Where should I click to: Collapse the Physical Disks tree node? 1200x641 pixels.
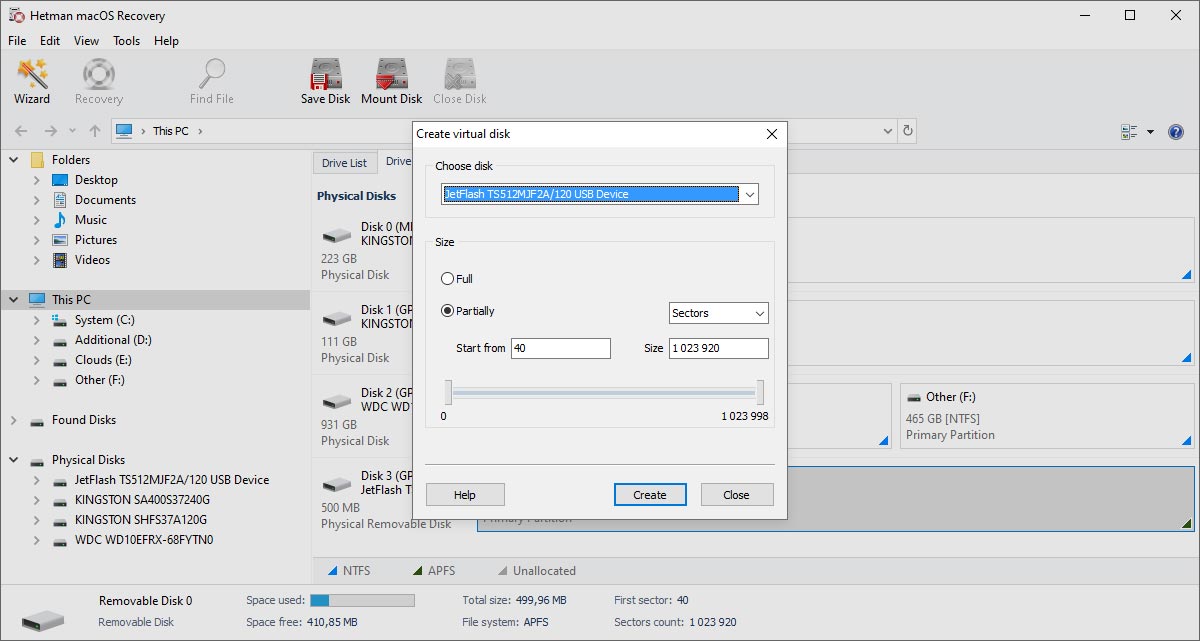14,460
